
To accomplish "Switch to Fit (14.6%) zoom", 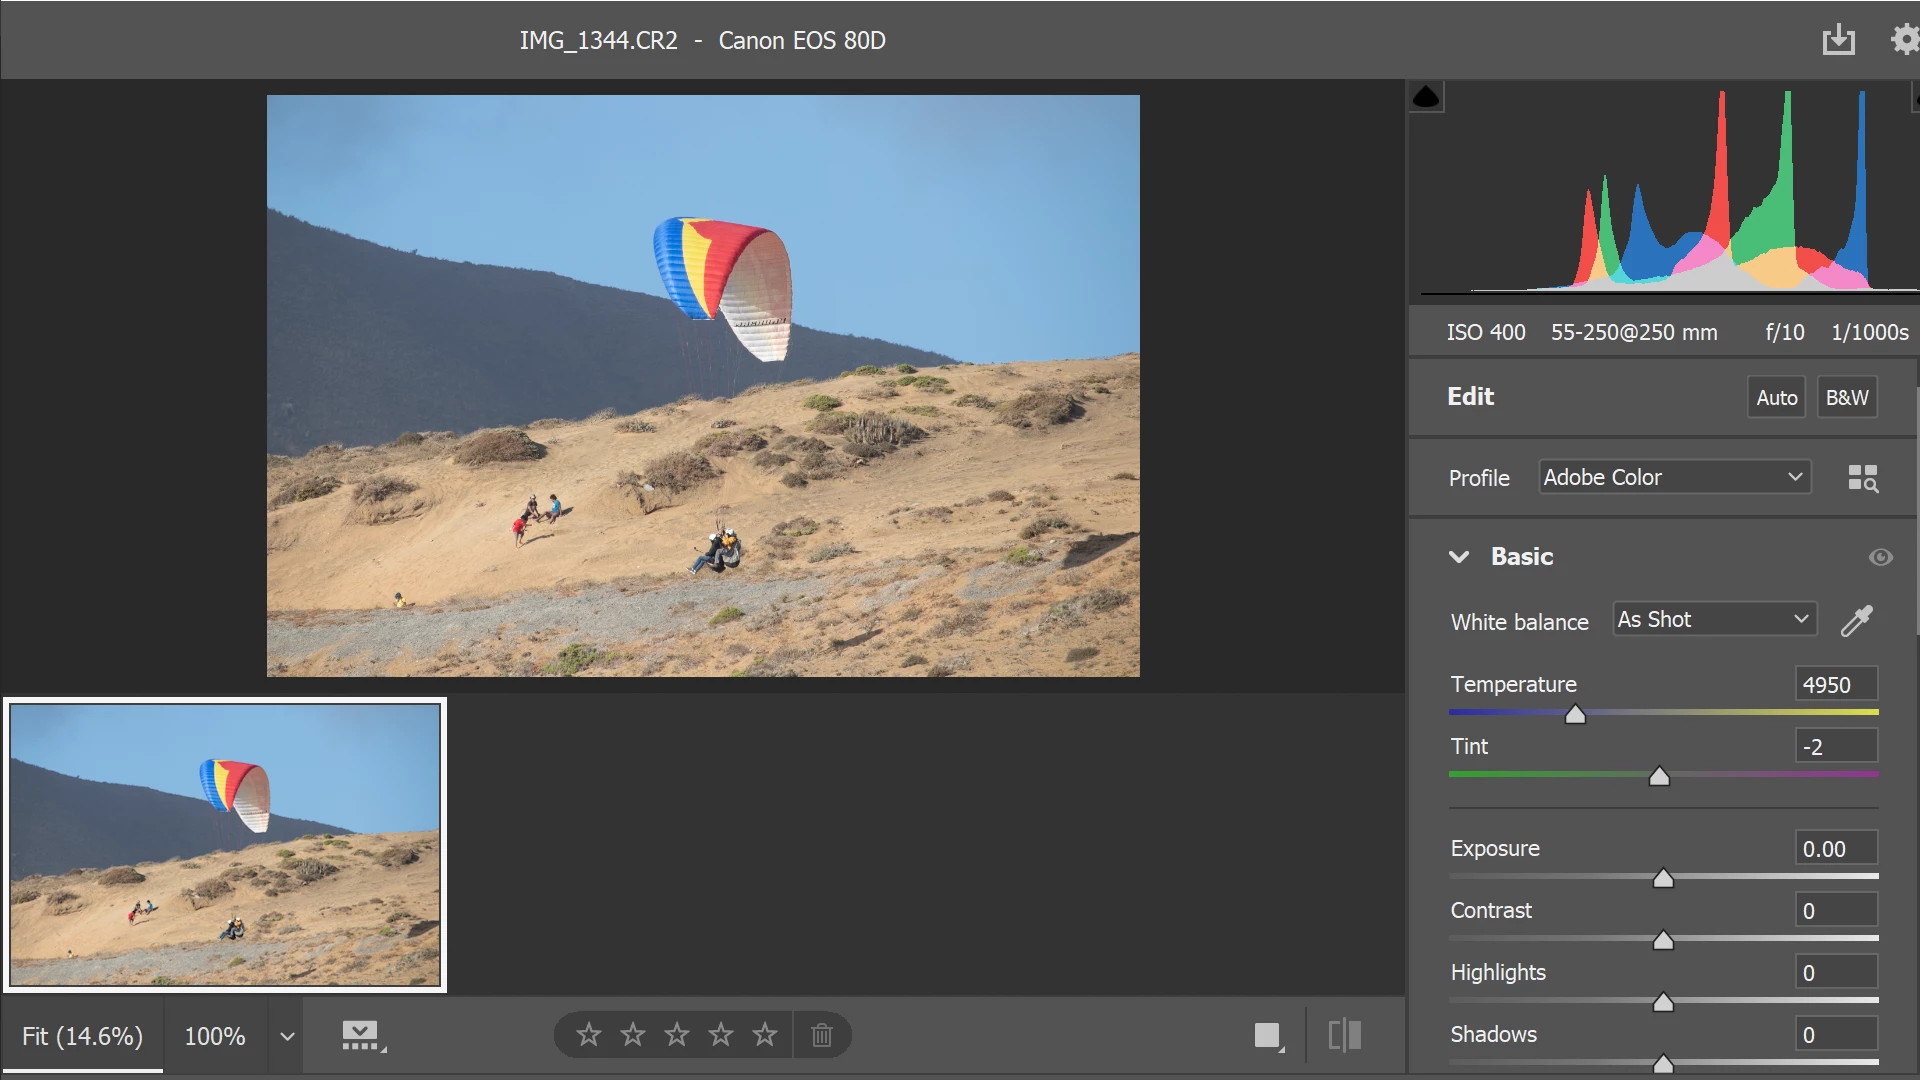I will click(x=83, y=1036).
